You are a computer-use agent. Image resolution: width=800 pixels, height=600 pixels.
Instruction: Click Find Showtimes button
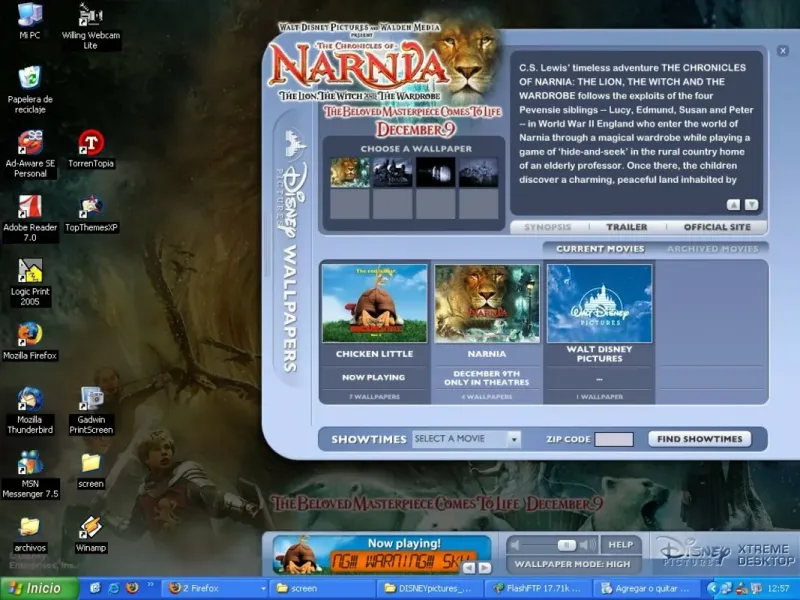click(699, 439)
